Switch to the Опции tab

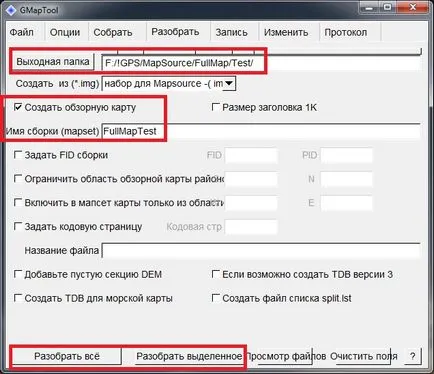65,32
